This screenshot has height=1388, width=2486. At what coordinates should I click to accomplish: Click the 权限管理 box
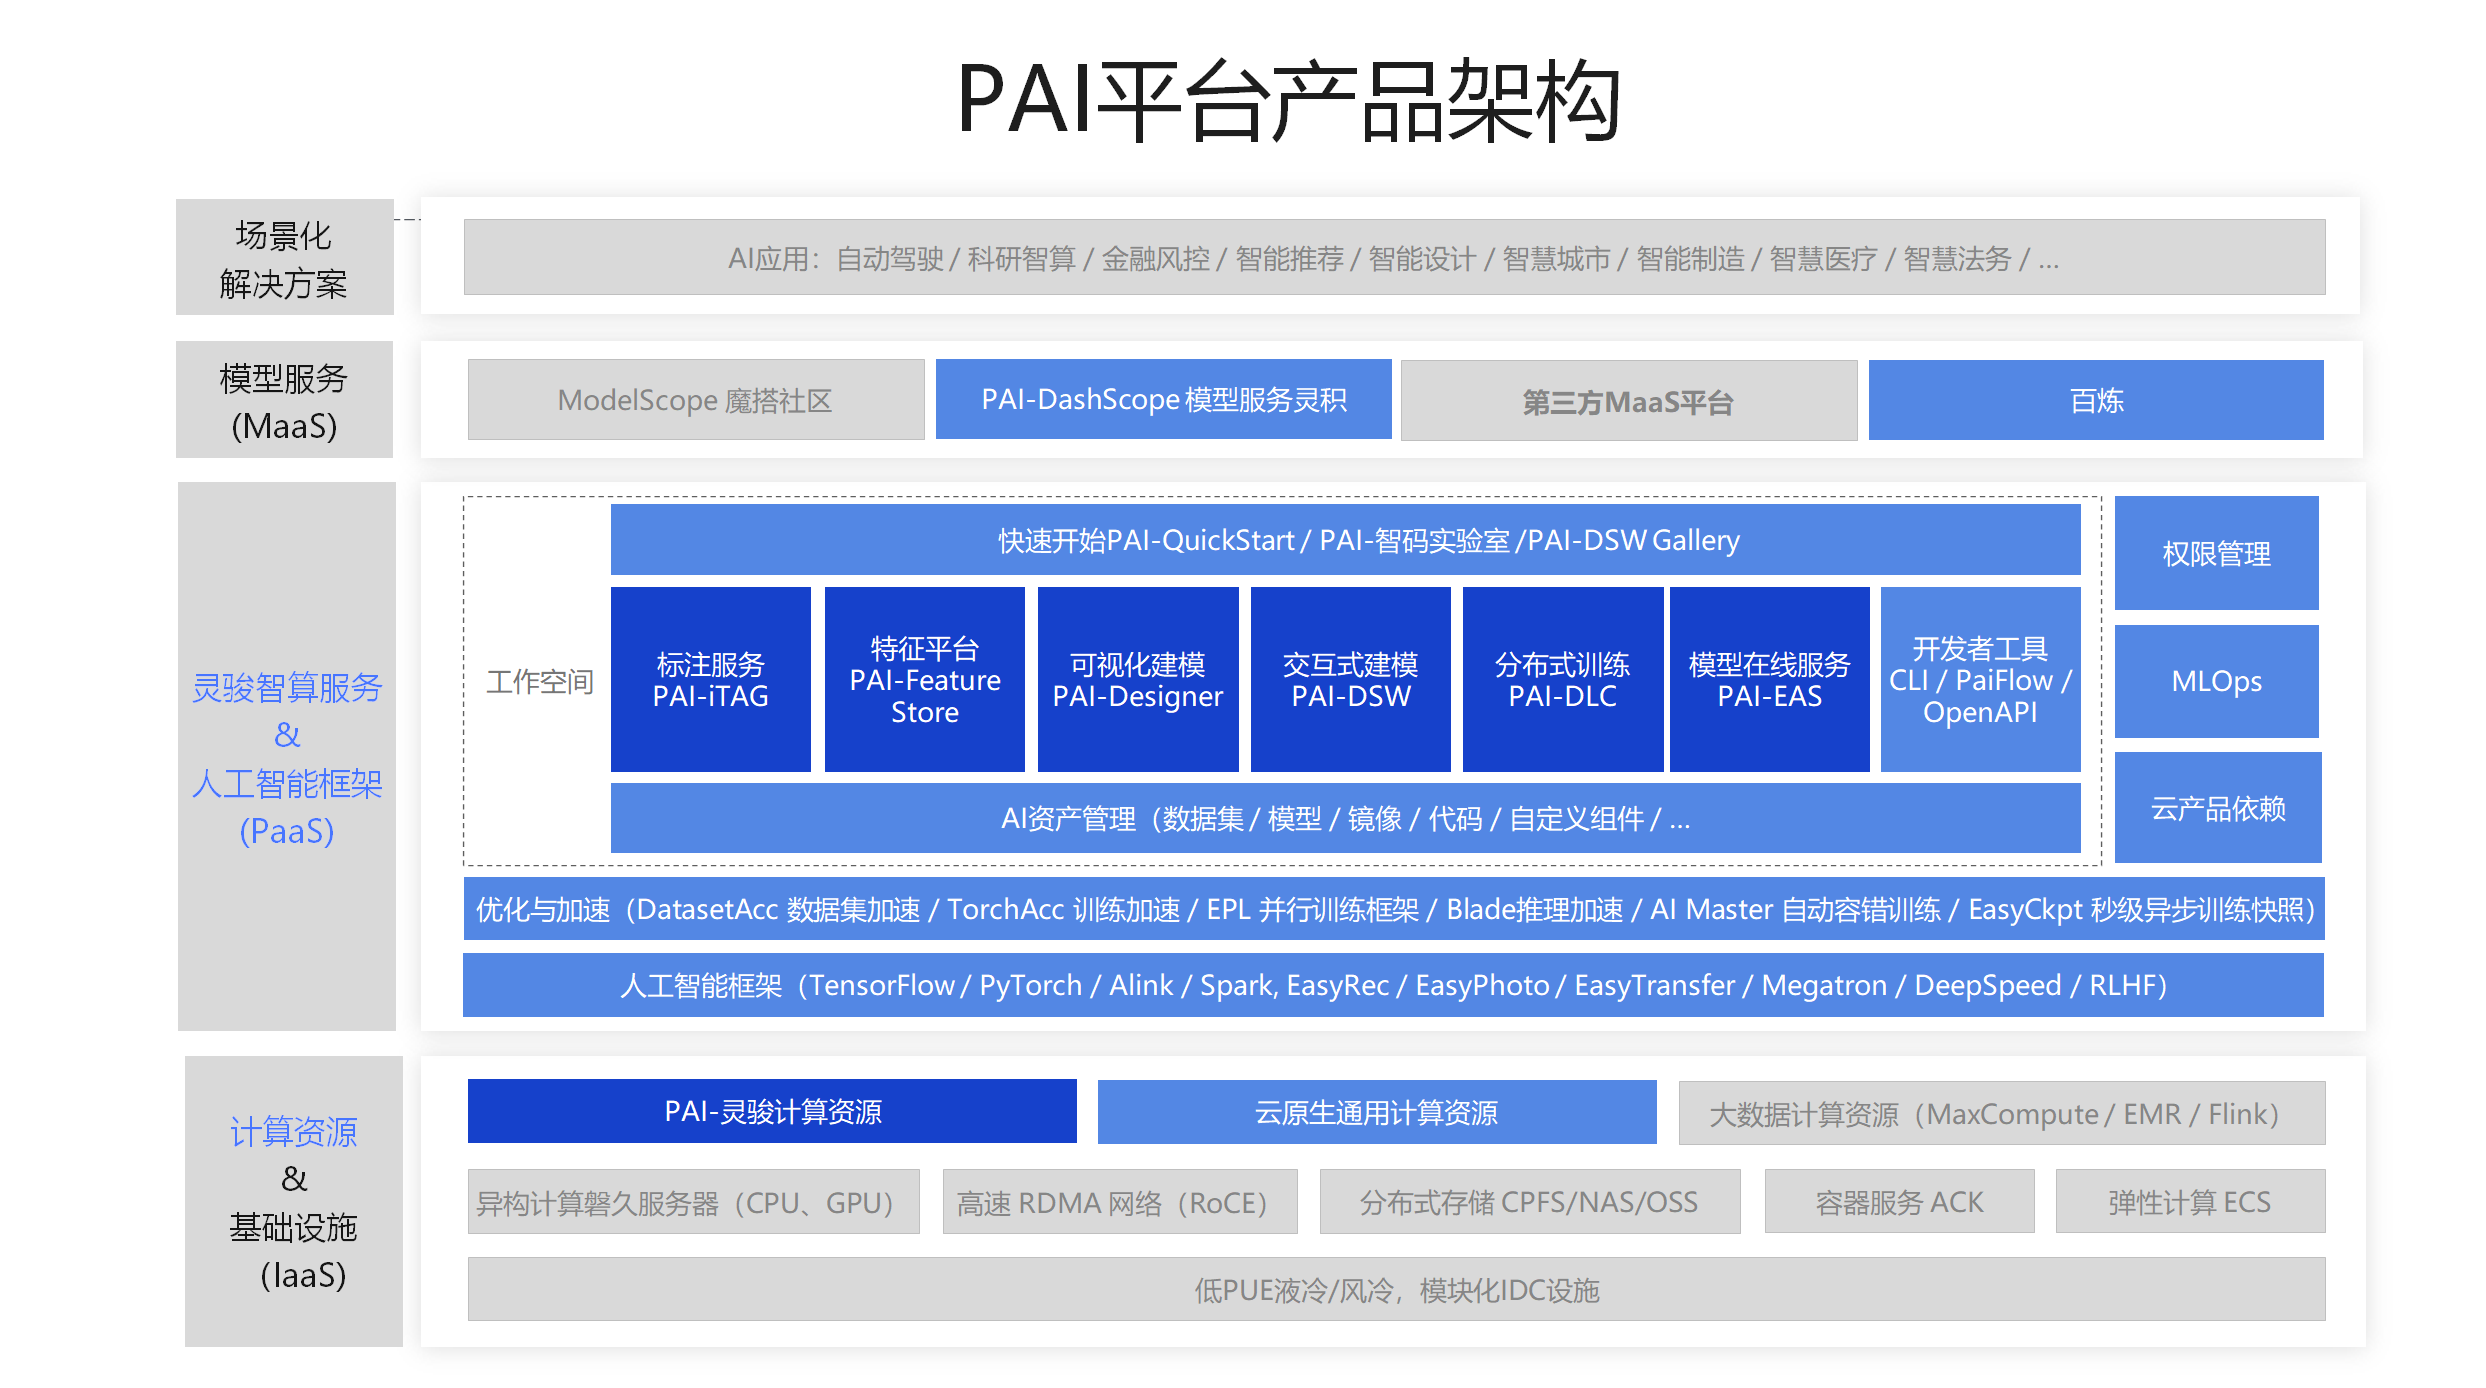[2216, 553]
